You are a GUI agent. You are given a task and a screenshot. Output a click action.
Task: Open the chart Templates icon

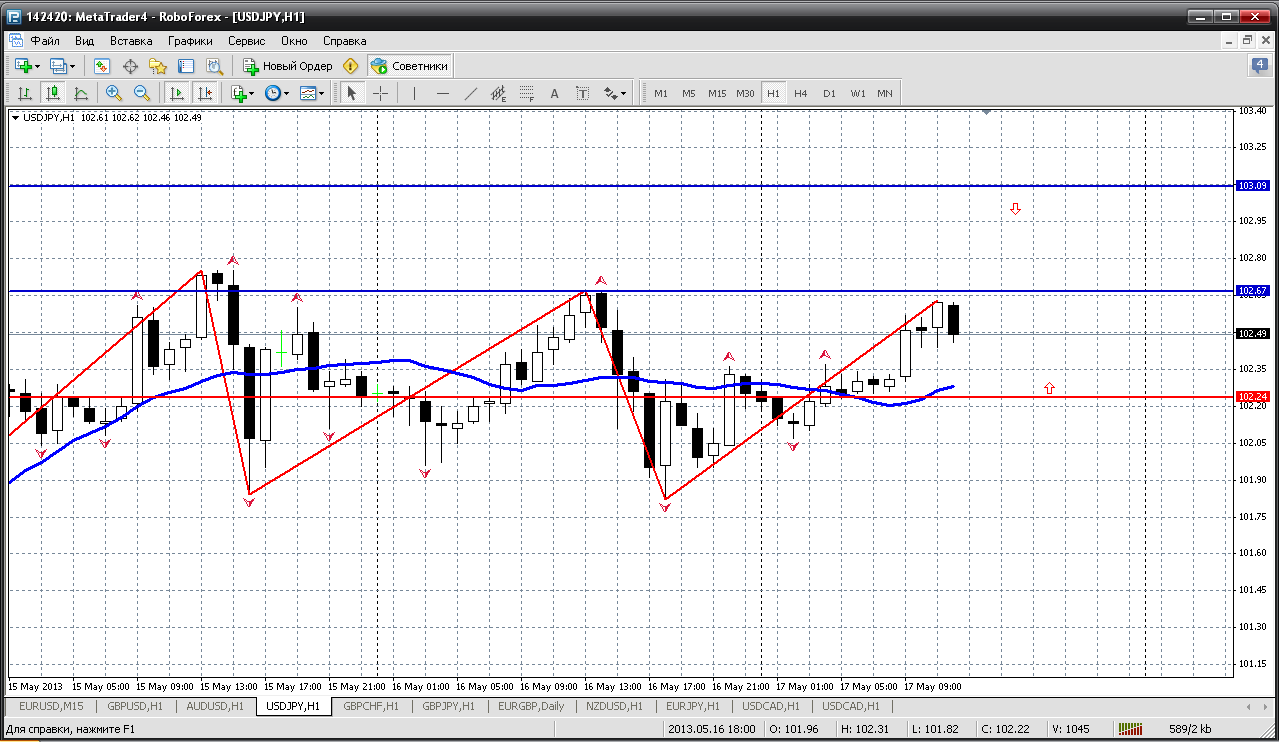click(x=307, y=93)
